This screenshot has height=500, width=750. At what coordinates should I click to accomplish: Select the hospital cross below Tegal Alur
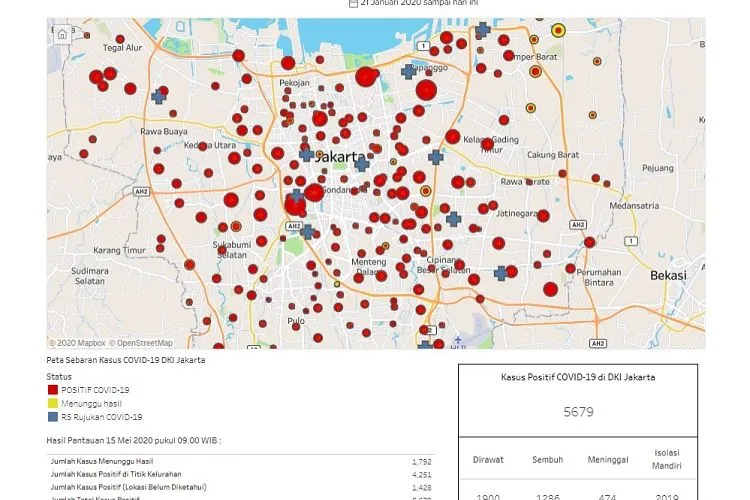click(158, 97)
